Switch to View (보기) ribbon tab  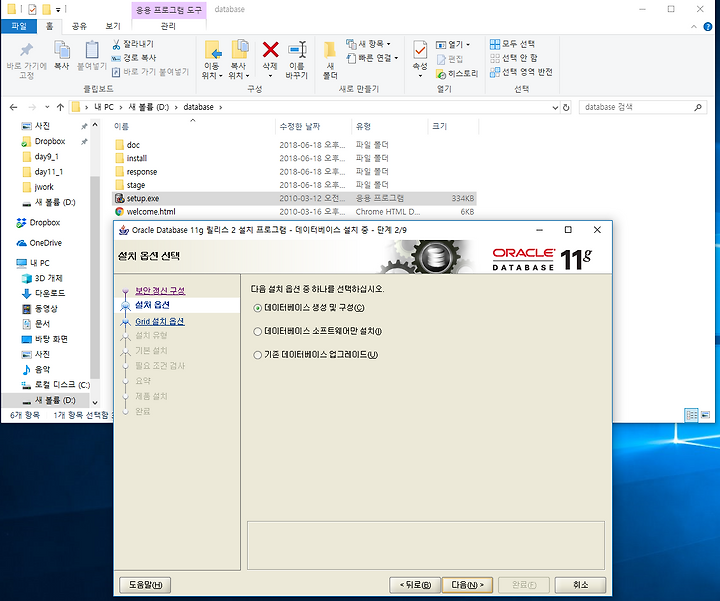tap(112, 26)
